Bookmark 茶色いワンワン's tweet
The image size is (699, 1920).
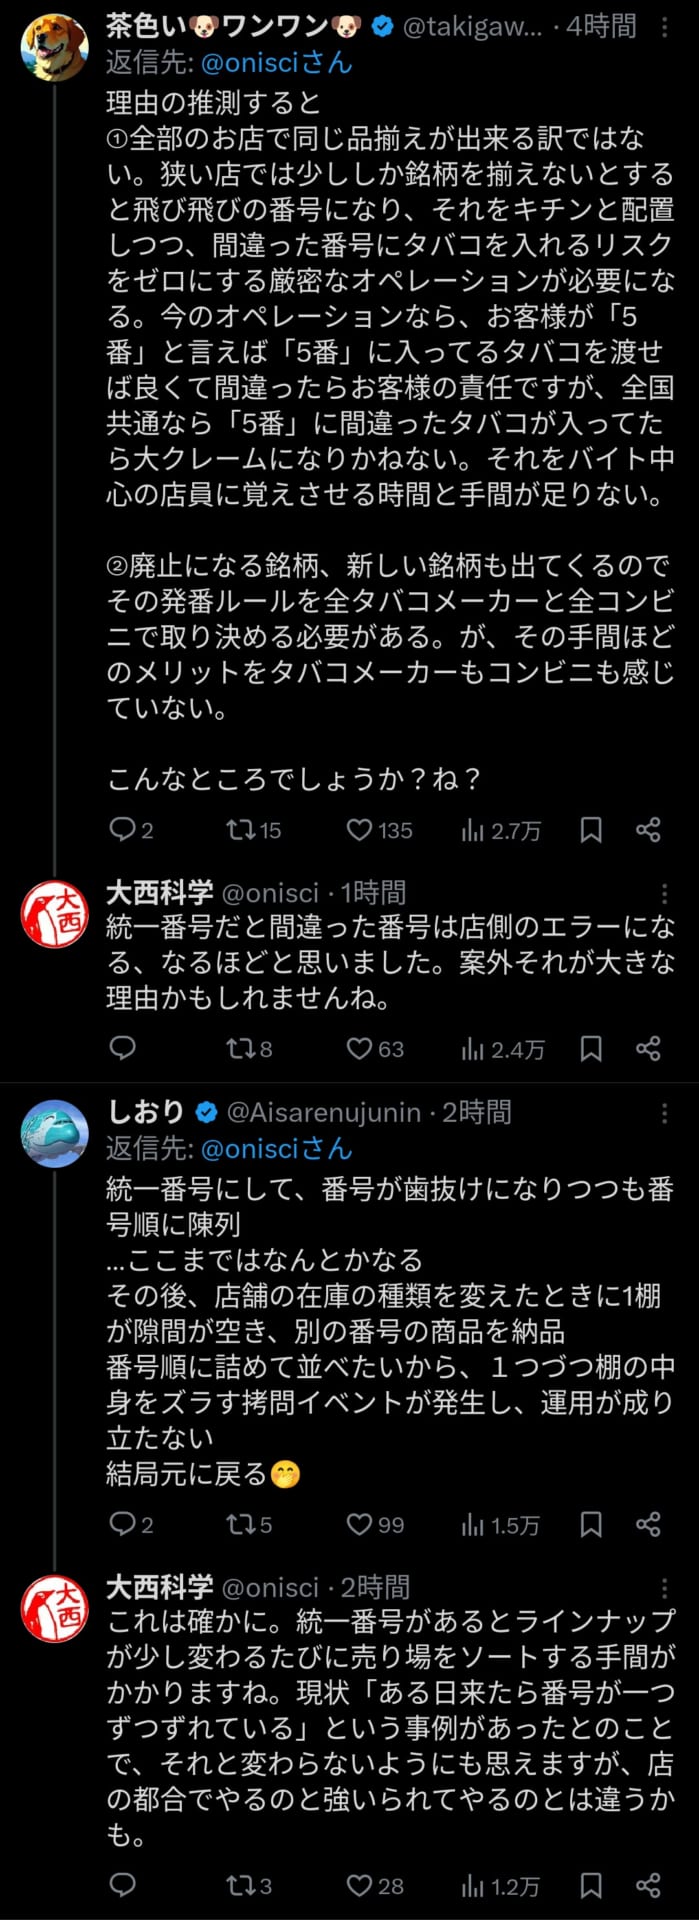(591, 829)
